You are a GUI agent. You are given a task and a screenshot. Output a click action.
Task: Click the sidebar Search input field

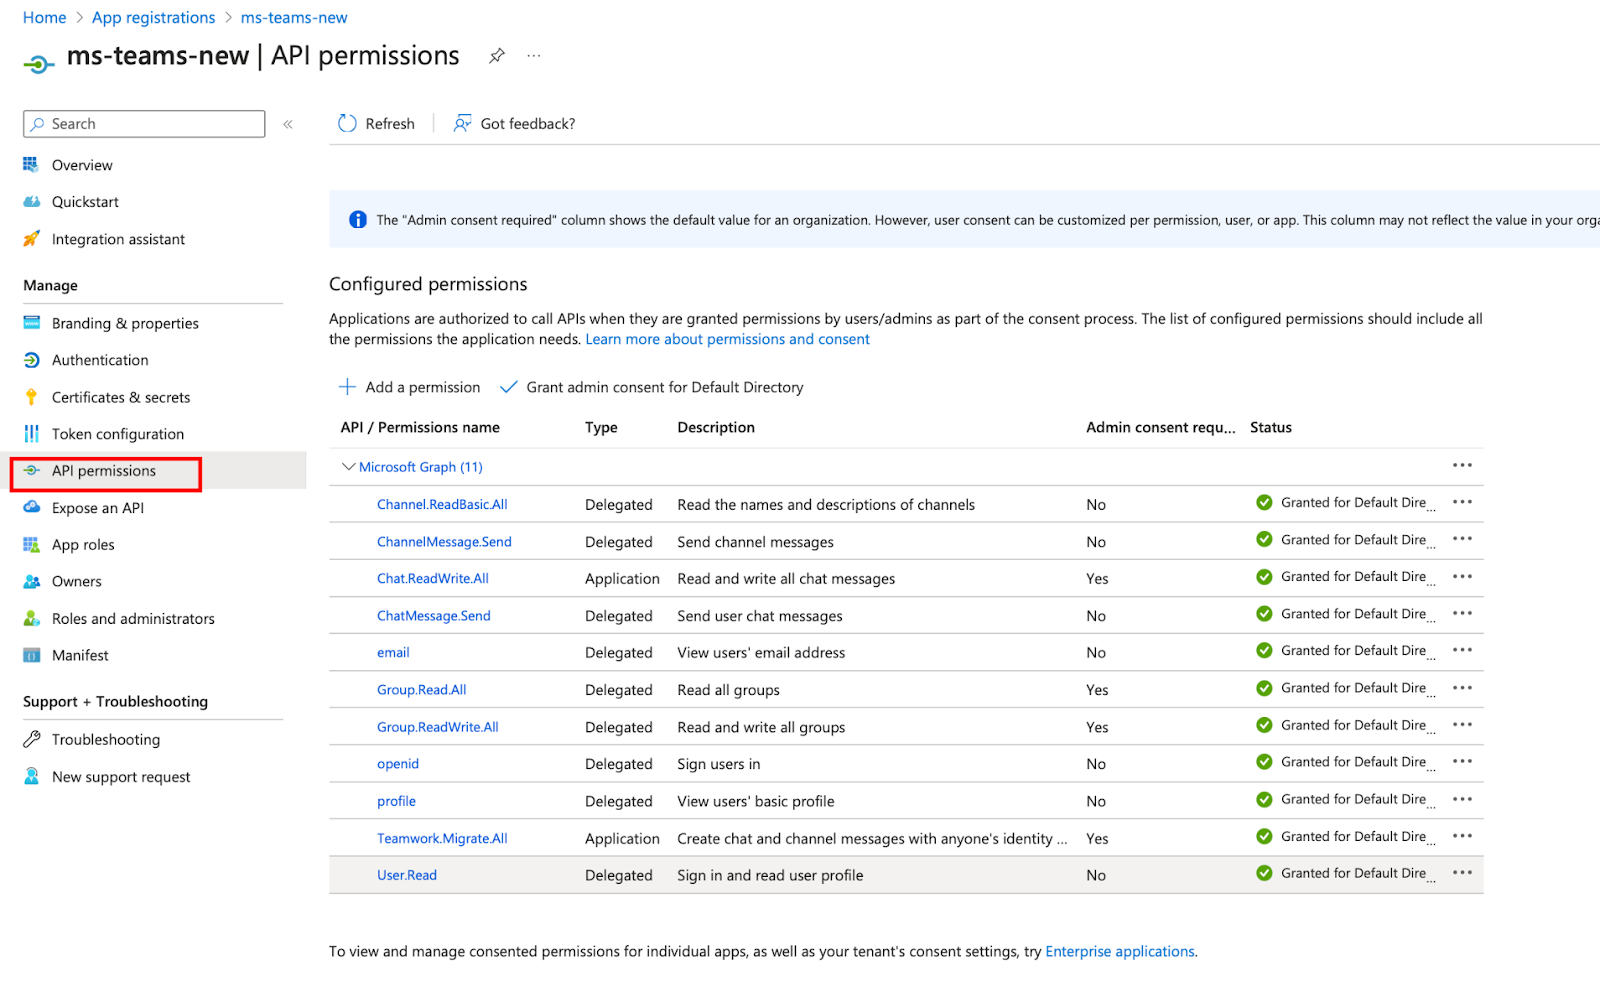[x=144, y=124]
